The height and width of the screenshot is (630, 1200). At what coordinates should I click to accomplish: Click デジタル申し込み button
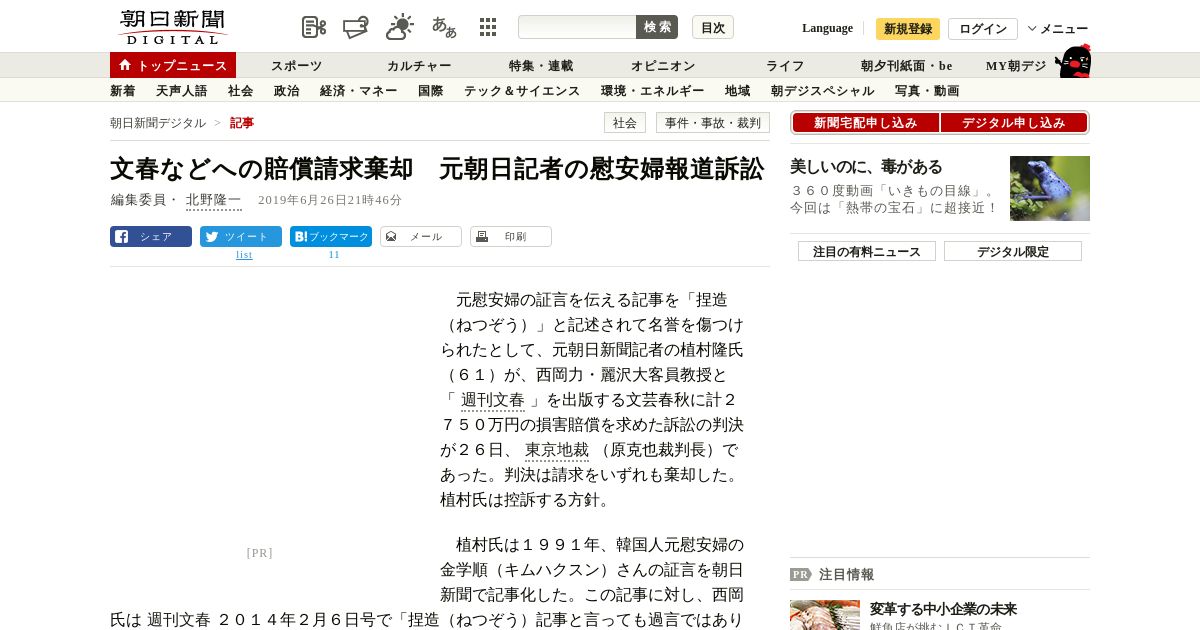1014,123
